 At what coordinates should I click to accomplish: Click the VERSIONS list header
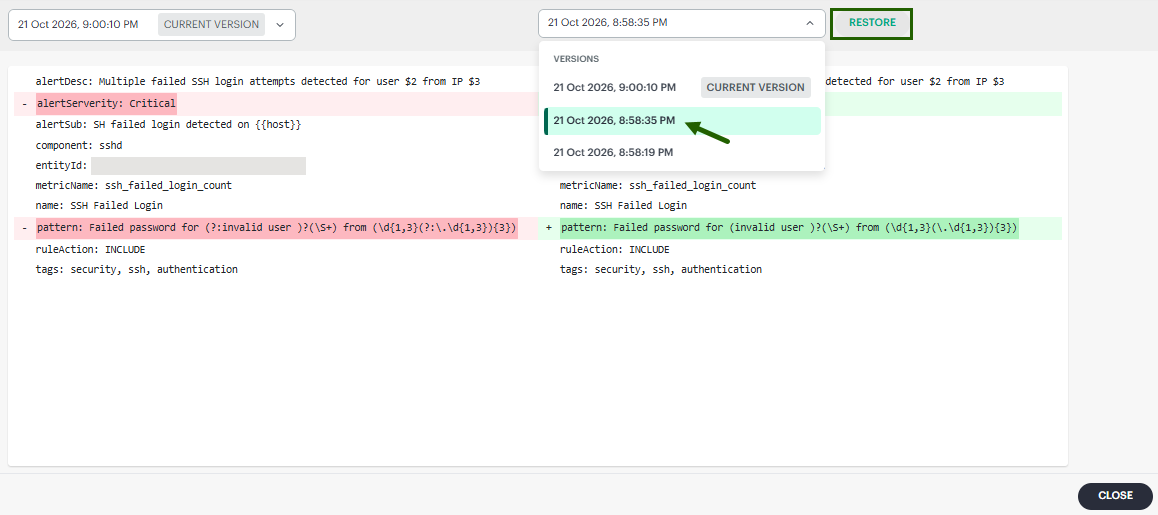[x=576, y=58]
